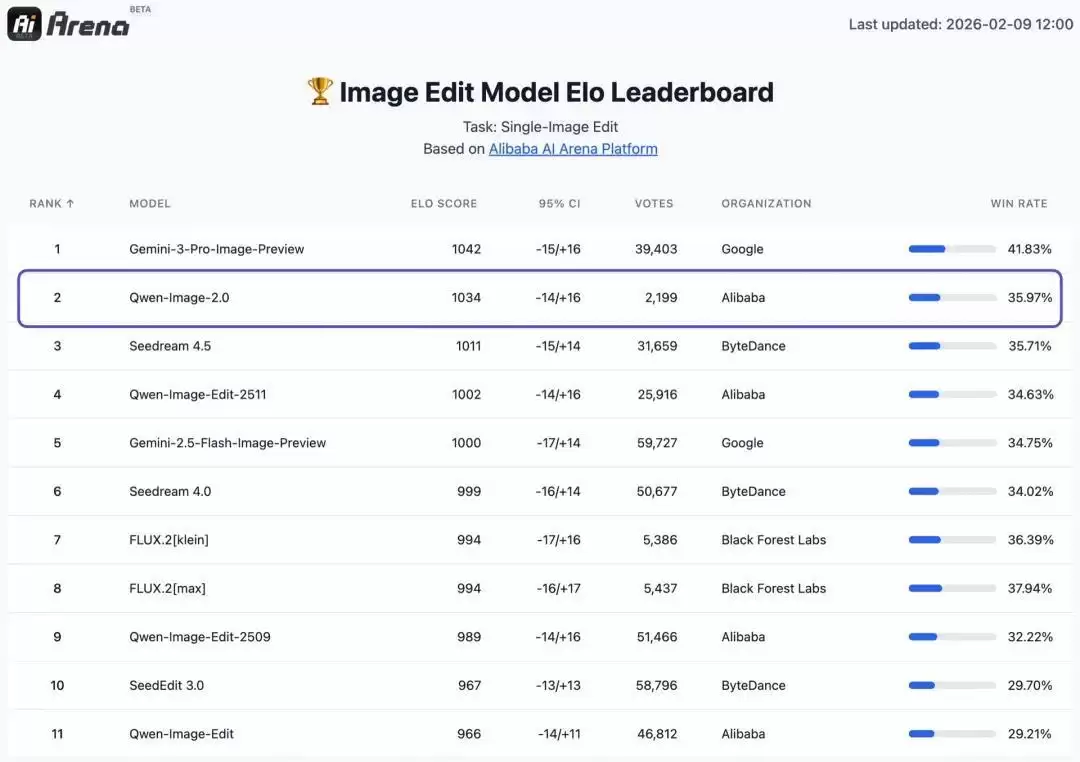
Task: Click the Model column header
Action: [x=150, y=204]
